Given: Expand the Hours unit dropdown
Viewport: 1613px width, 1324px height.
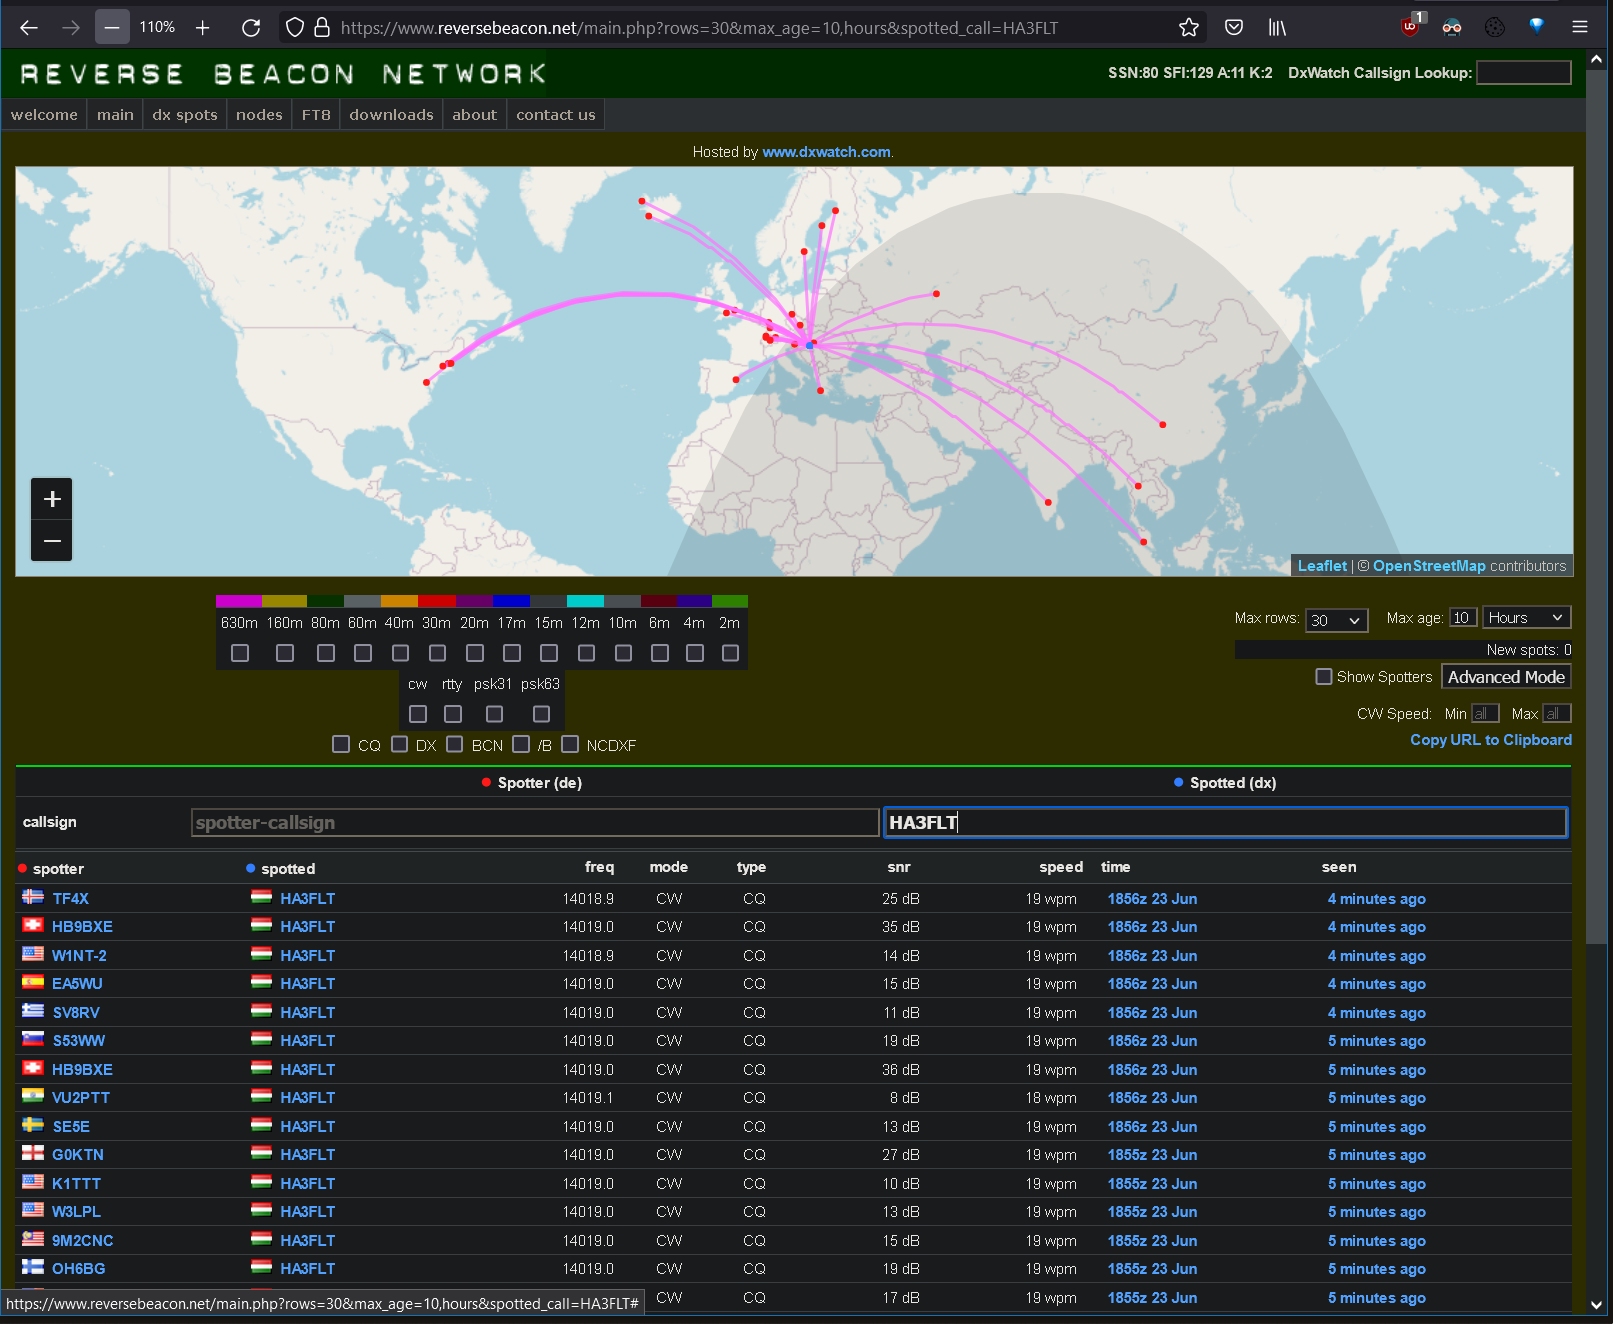Looking at the screenshot, I should pyautogui.click(x=1526, y=618).
